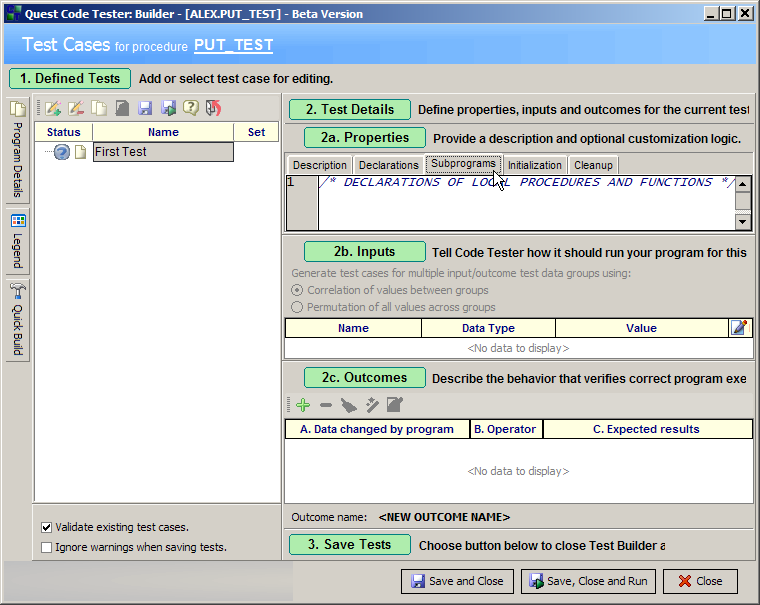
Task: Click the save and run toolbar icon
Action: click(x=168, y=108)
